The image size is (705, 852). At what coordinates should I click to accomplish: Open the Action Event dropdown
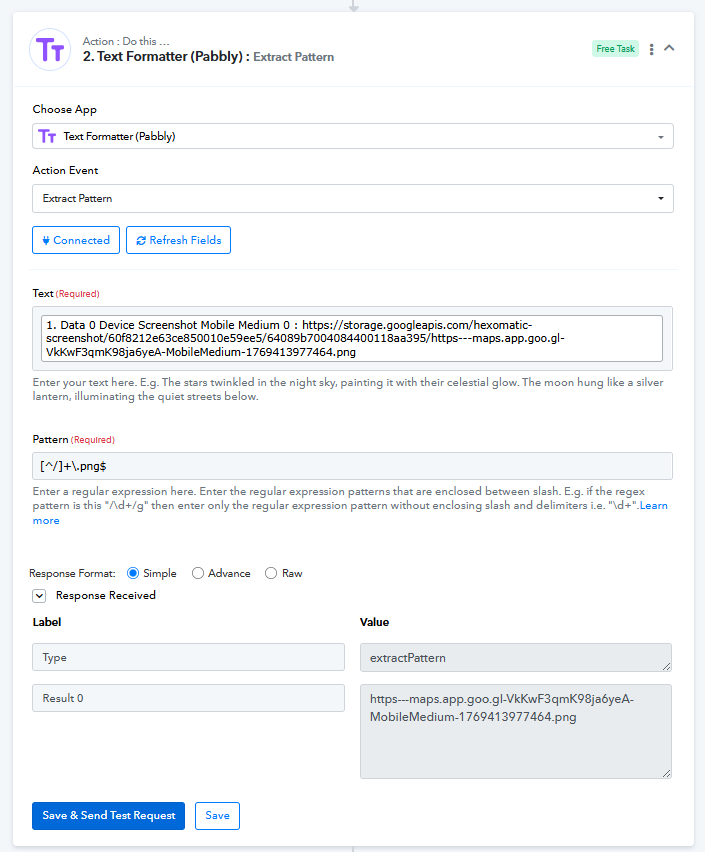point(352,198)
